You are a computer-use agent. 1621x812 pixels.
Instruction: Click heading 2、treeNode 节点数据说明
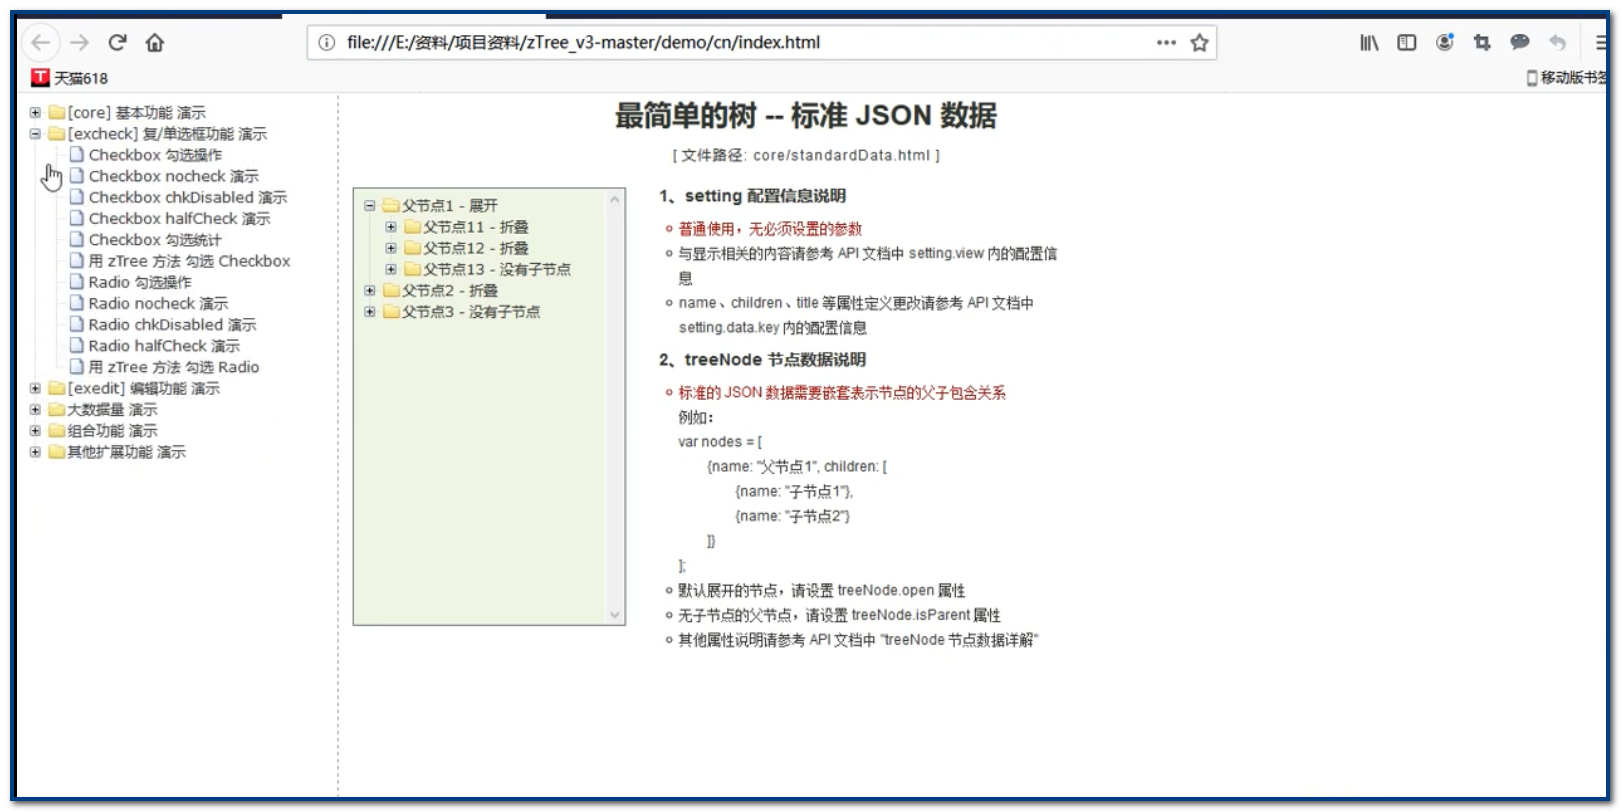762,360
